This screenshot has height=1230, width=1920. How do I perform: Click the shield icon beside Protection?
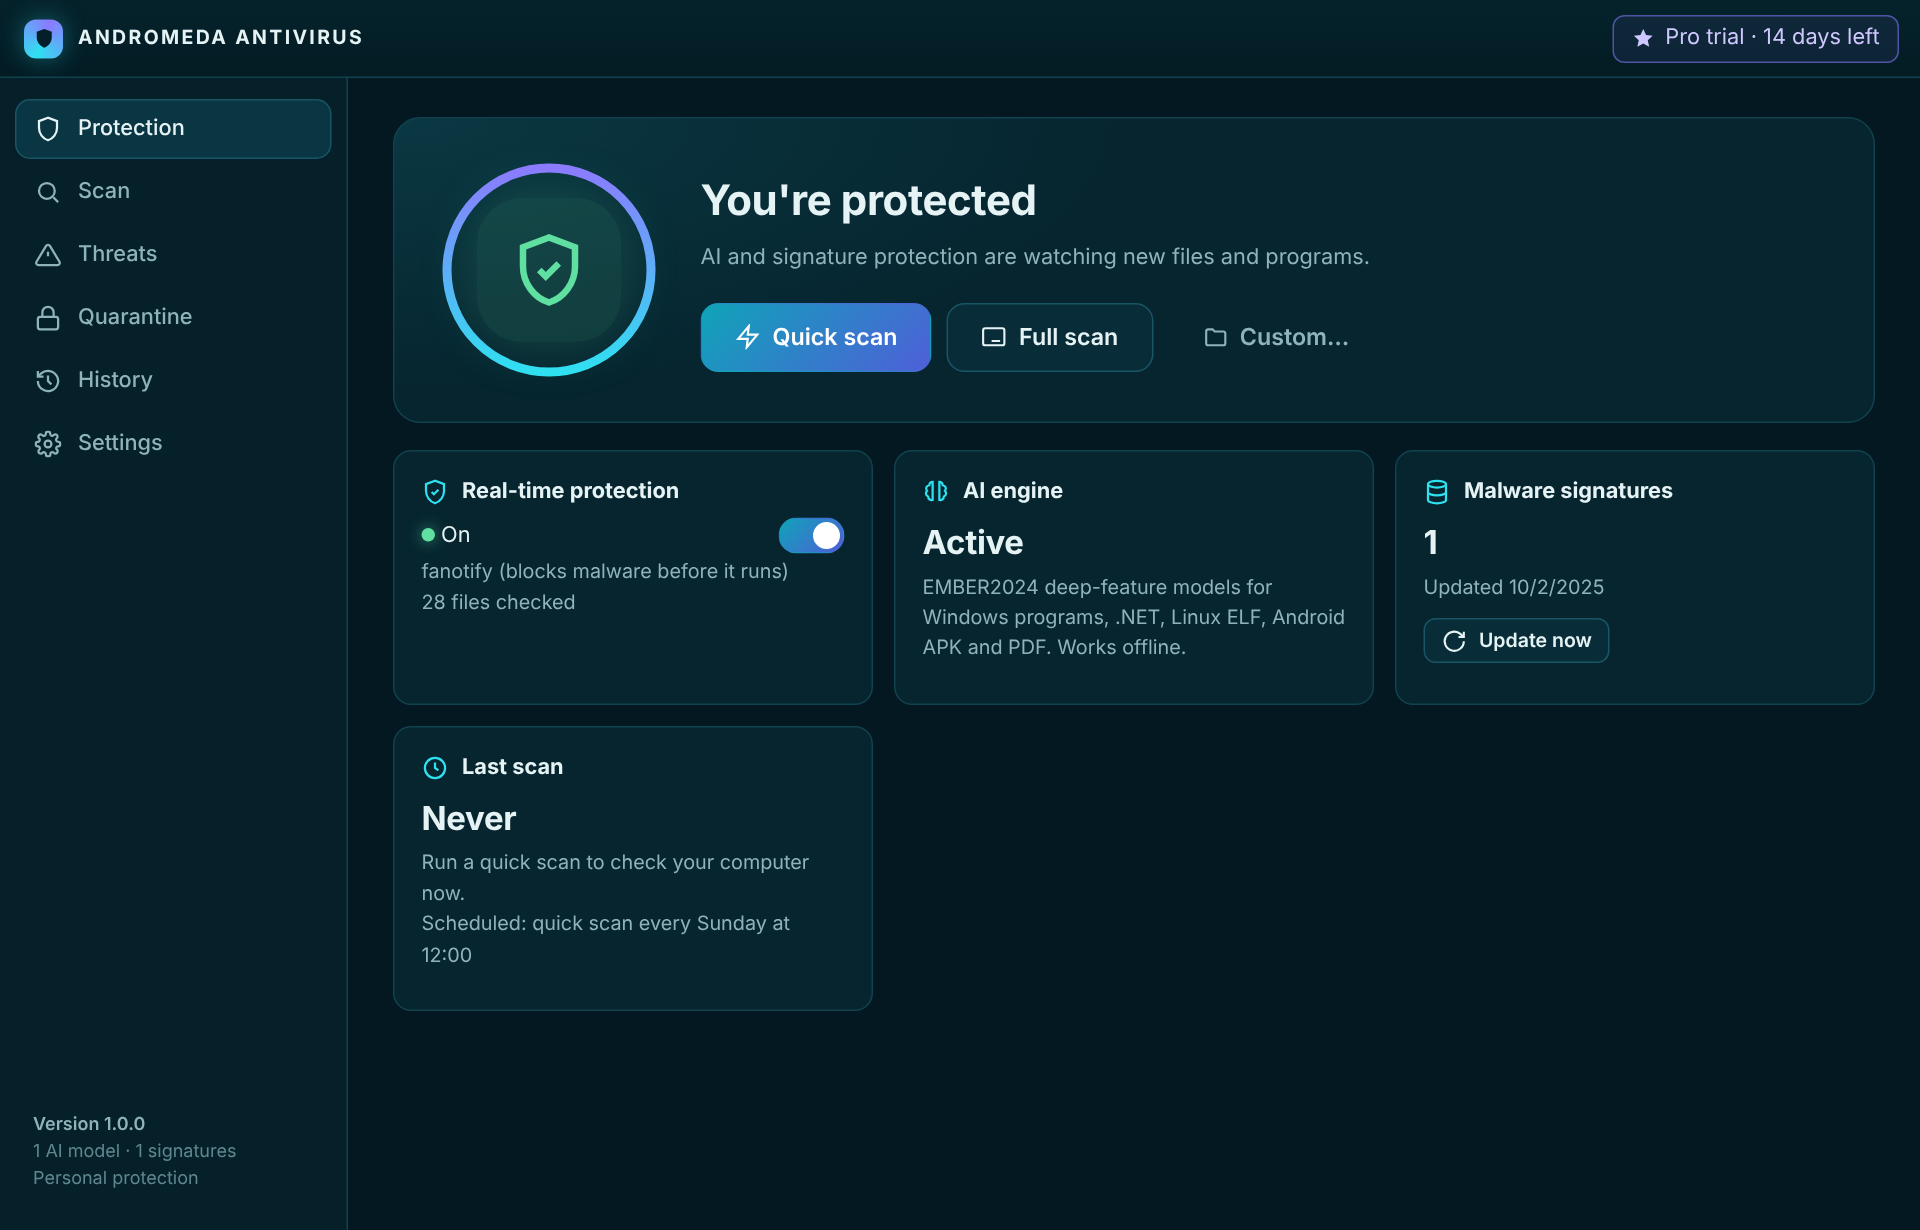point(48,128)
